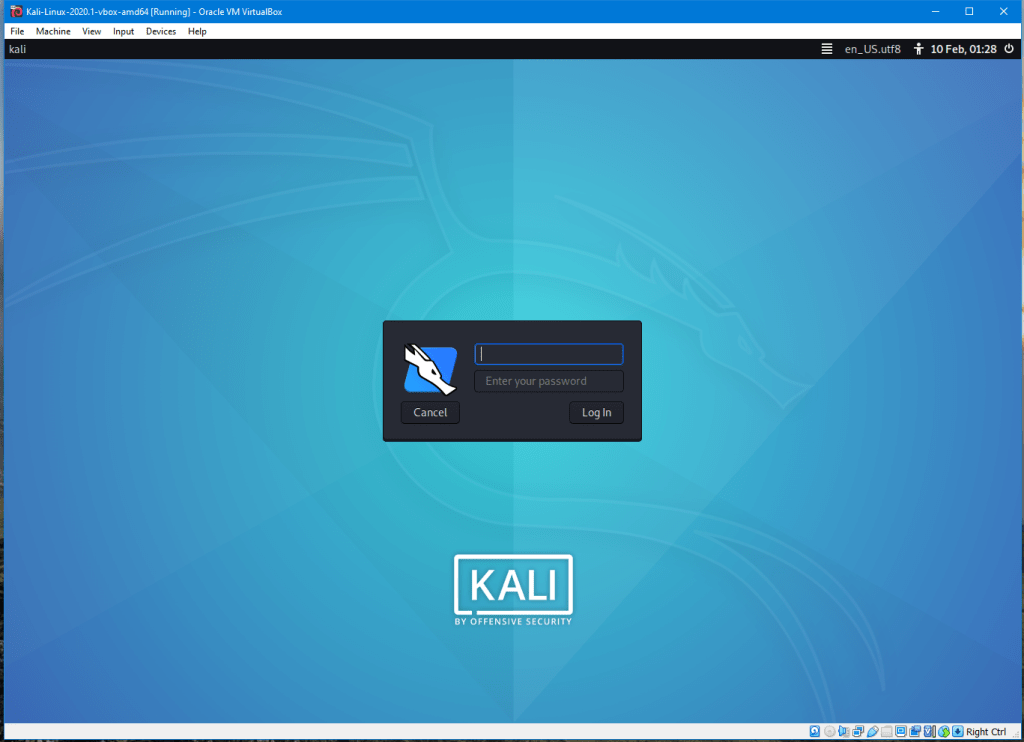Open the accessibility menu icon
Screen dimensions: 1024x742
coord(918,49)
